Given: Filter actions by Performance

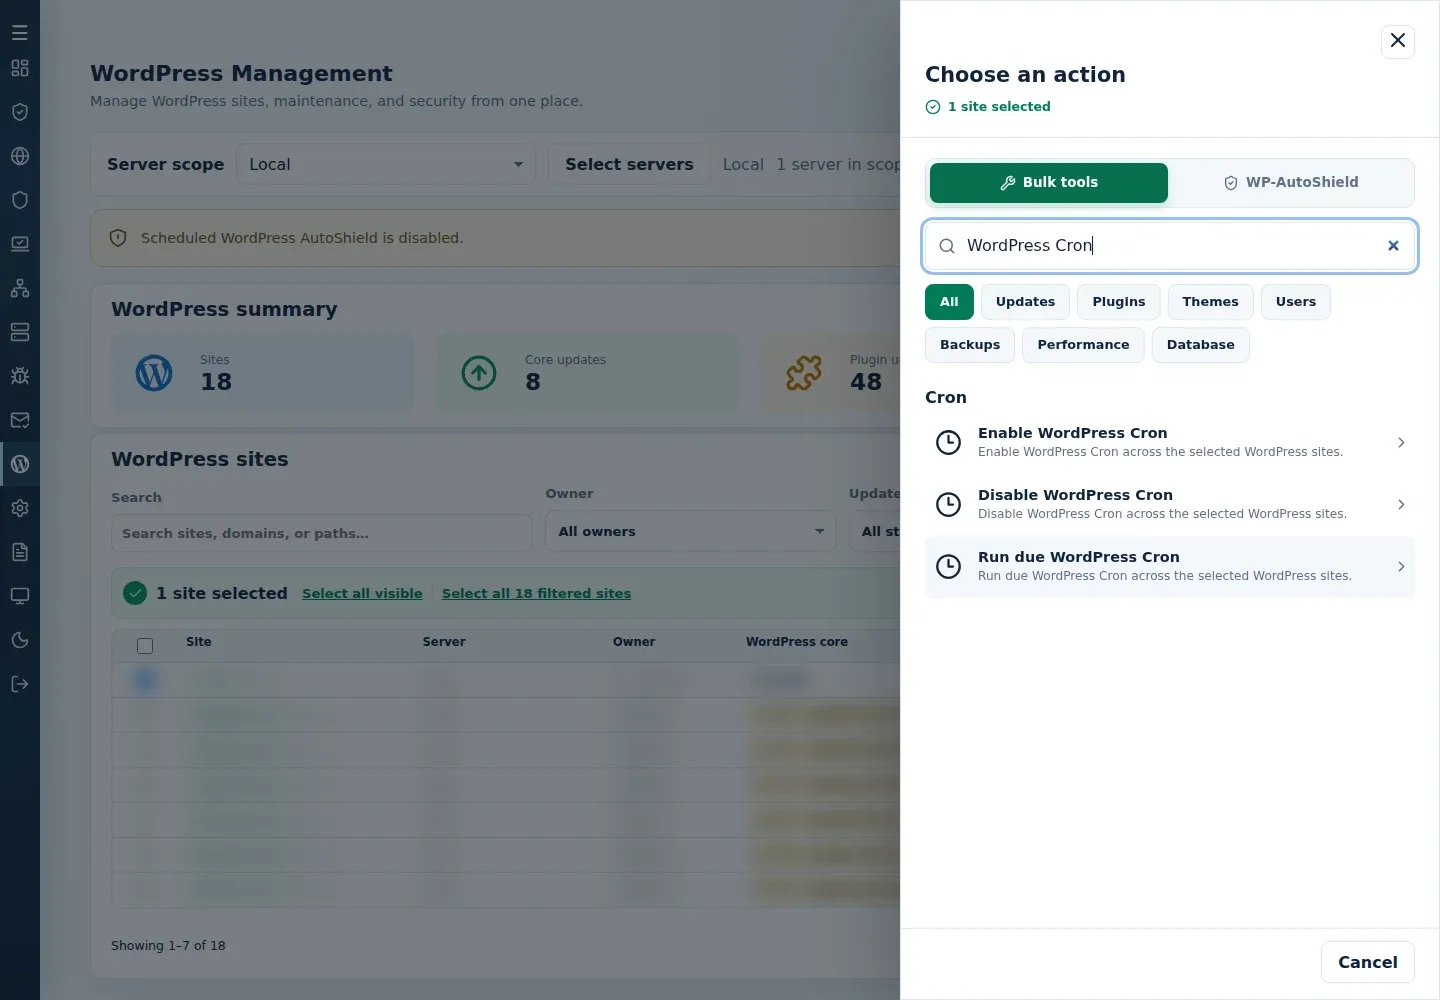Looking at the screenshot, I should coord(1083,345).
